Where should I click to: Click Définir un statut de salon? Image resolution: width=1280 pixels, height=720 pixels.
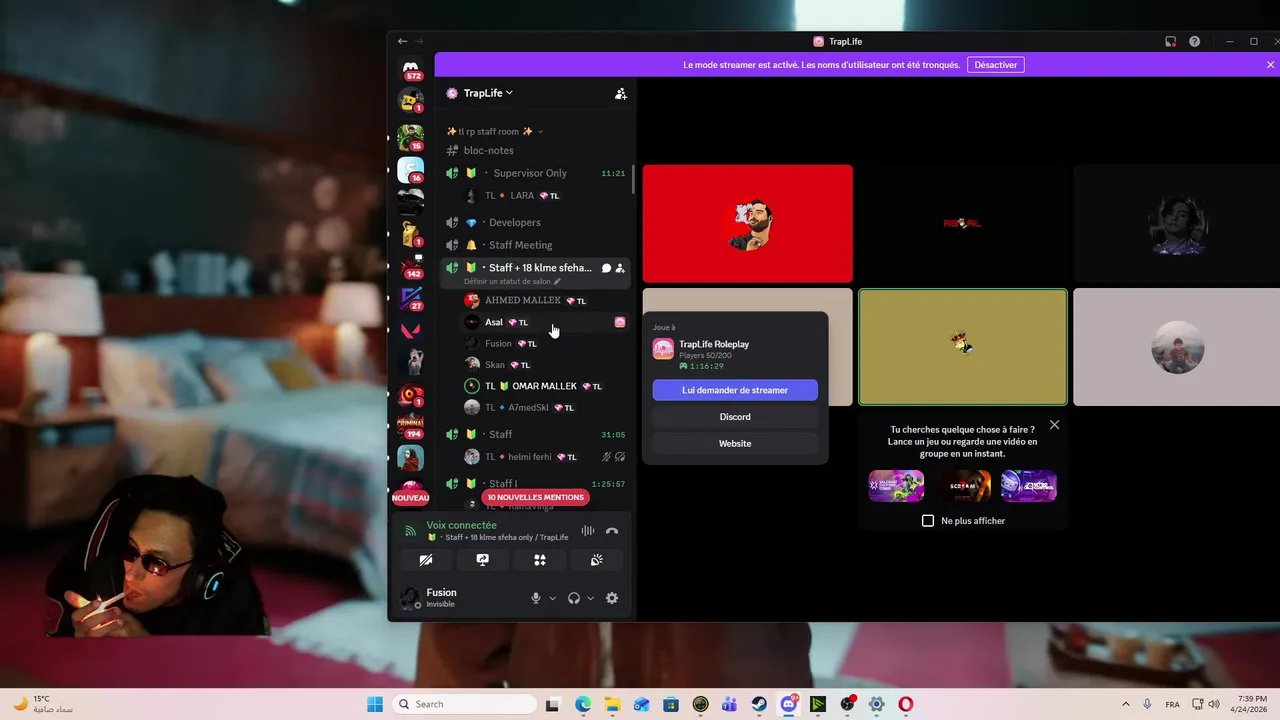(x=512, y=282)
